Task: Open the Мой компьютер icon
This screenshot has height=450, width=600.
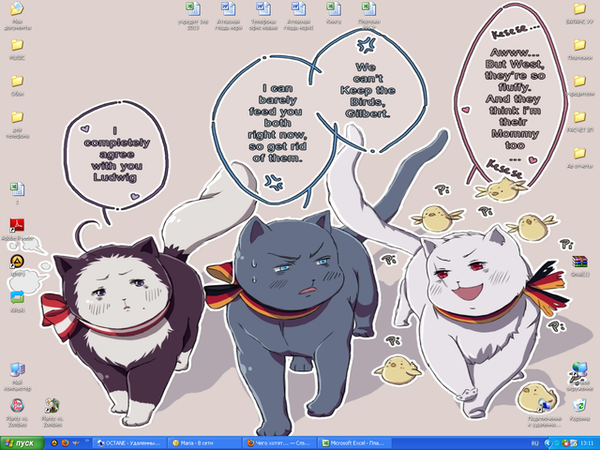Action: point(17,370)
